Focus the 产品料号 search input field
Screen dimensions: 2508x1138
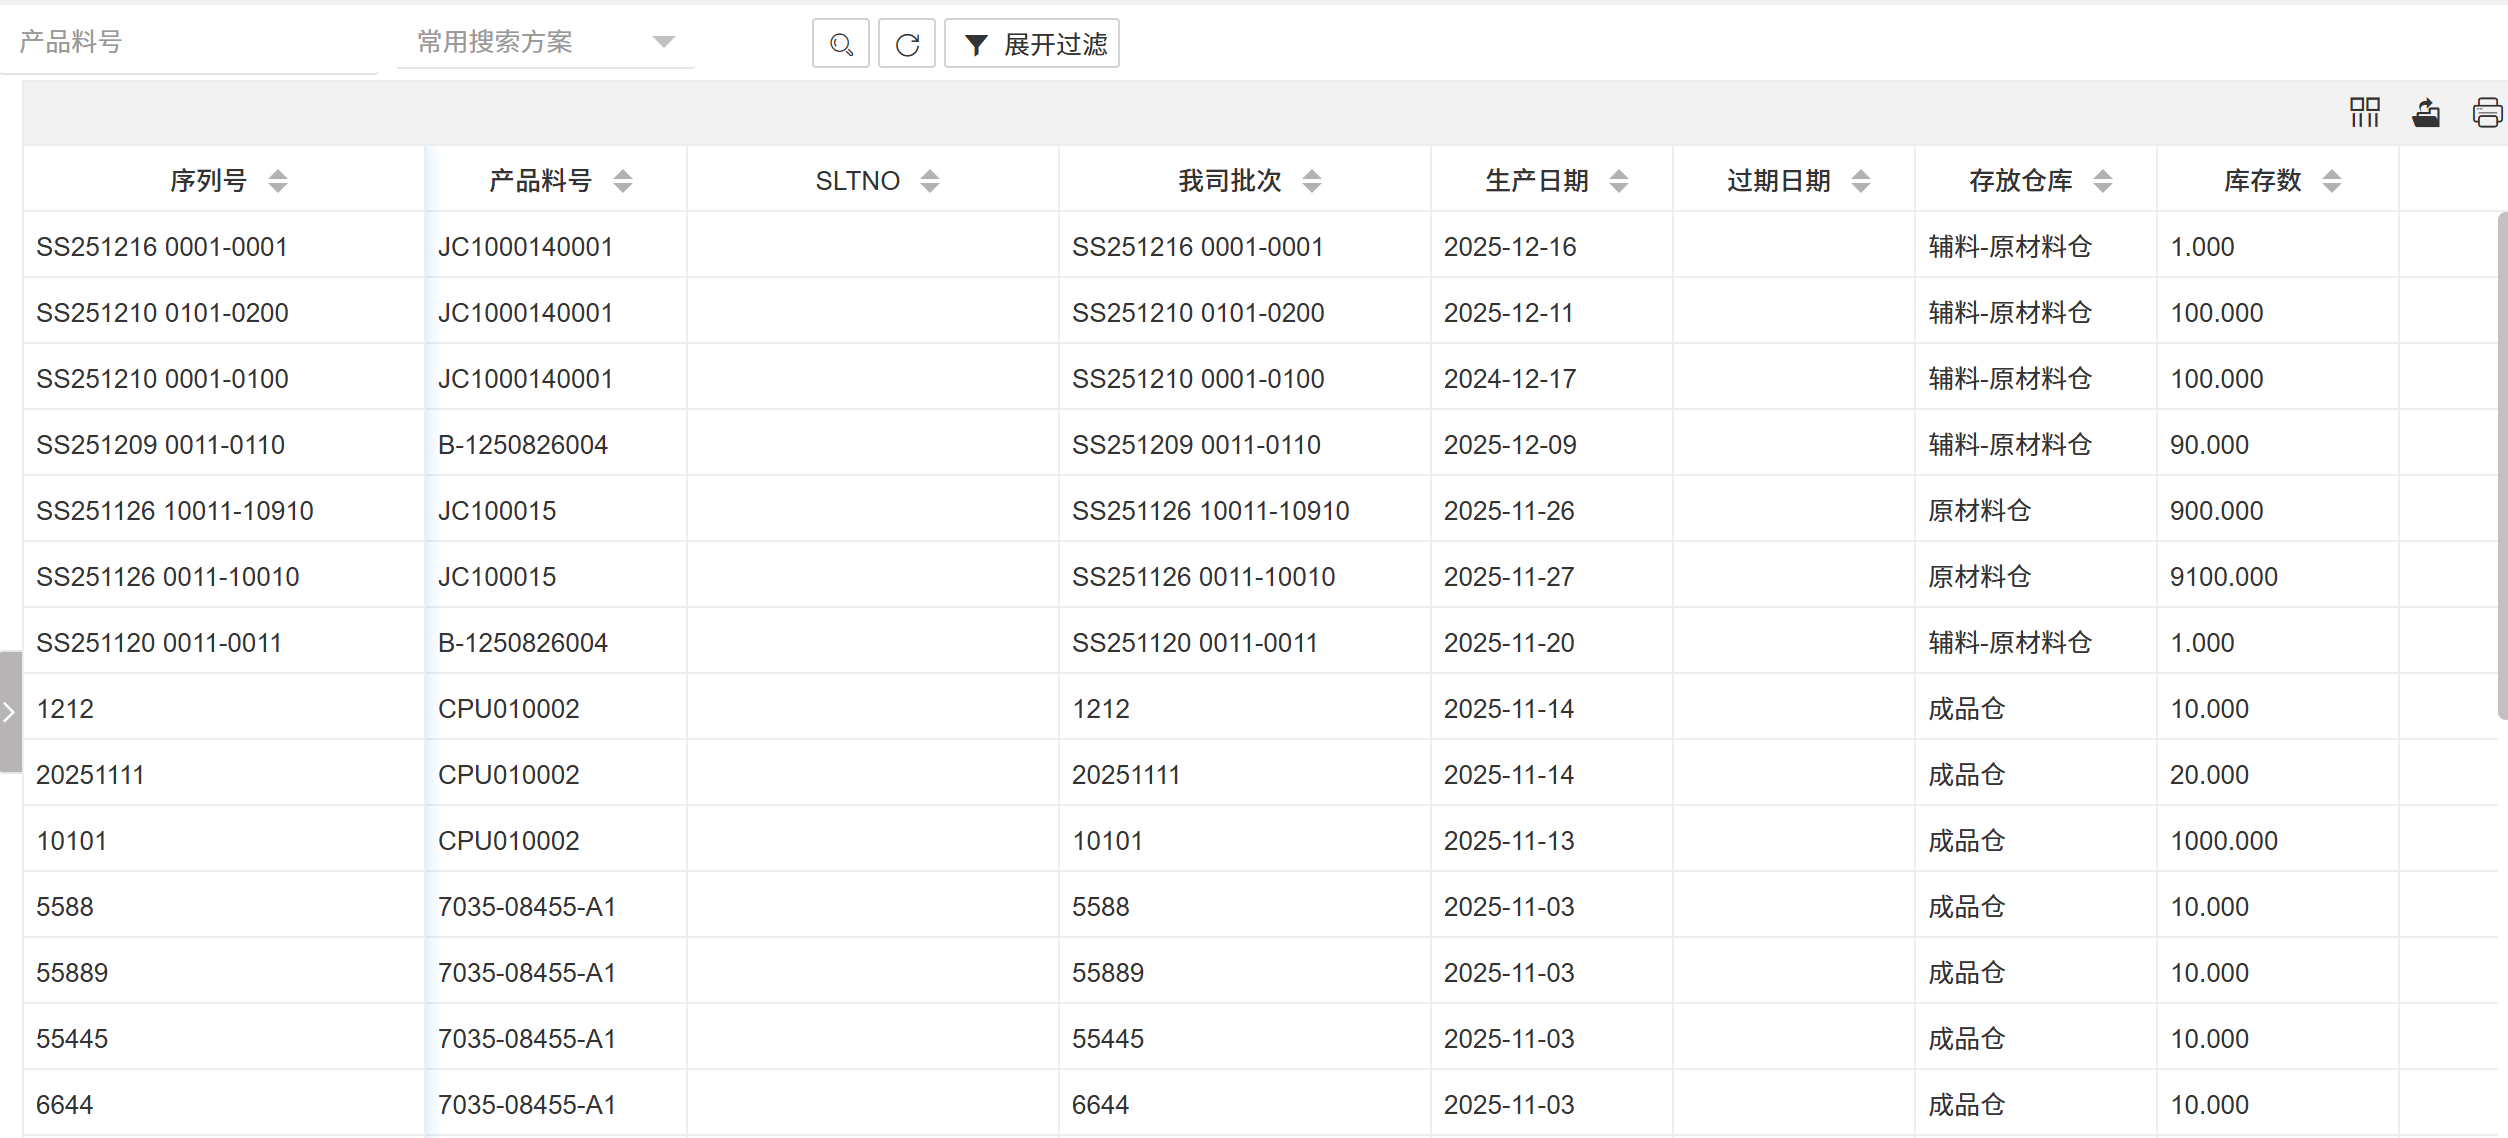point(190,42)
